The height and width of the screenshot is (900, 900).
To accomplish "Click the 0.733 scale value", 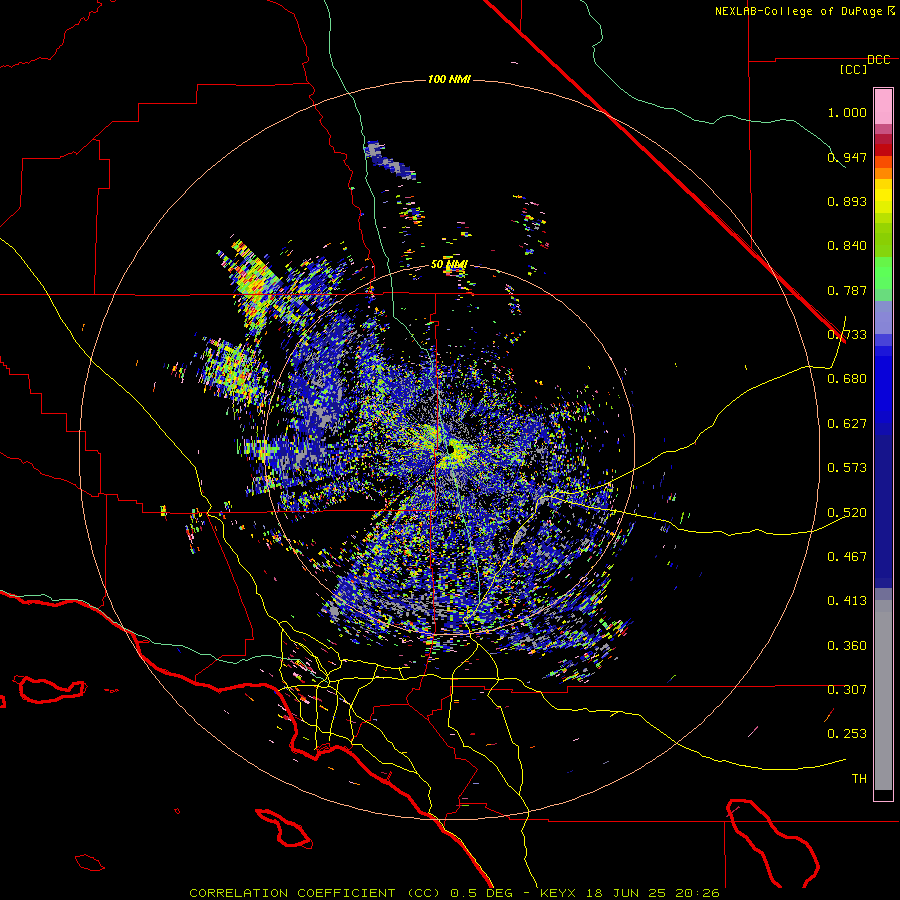I will 847,335.
